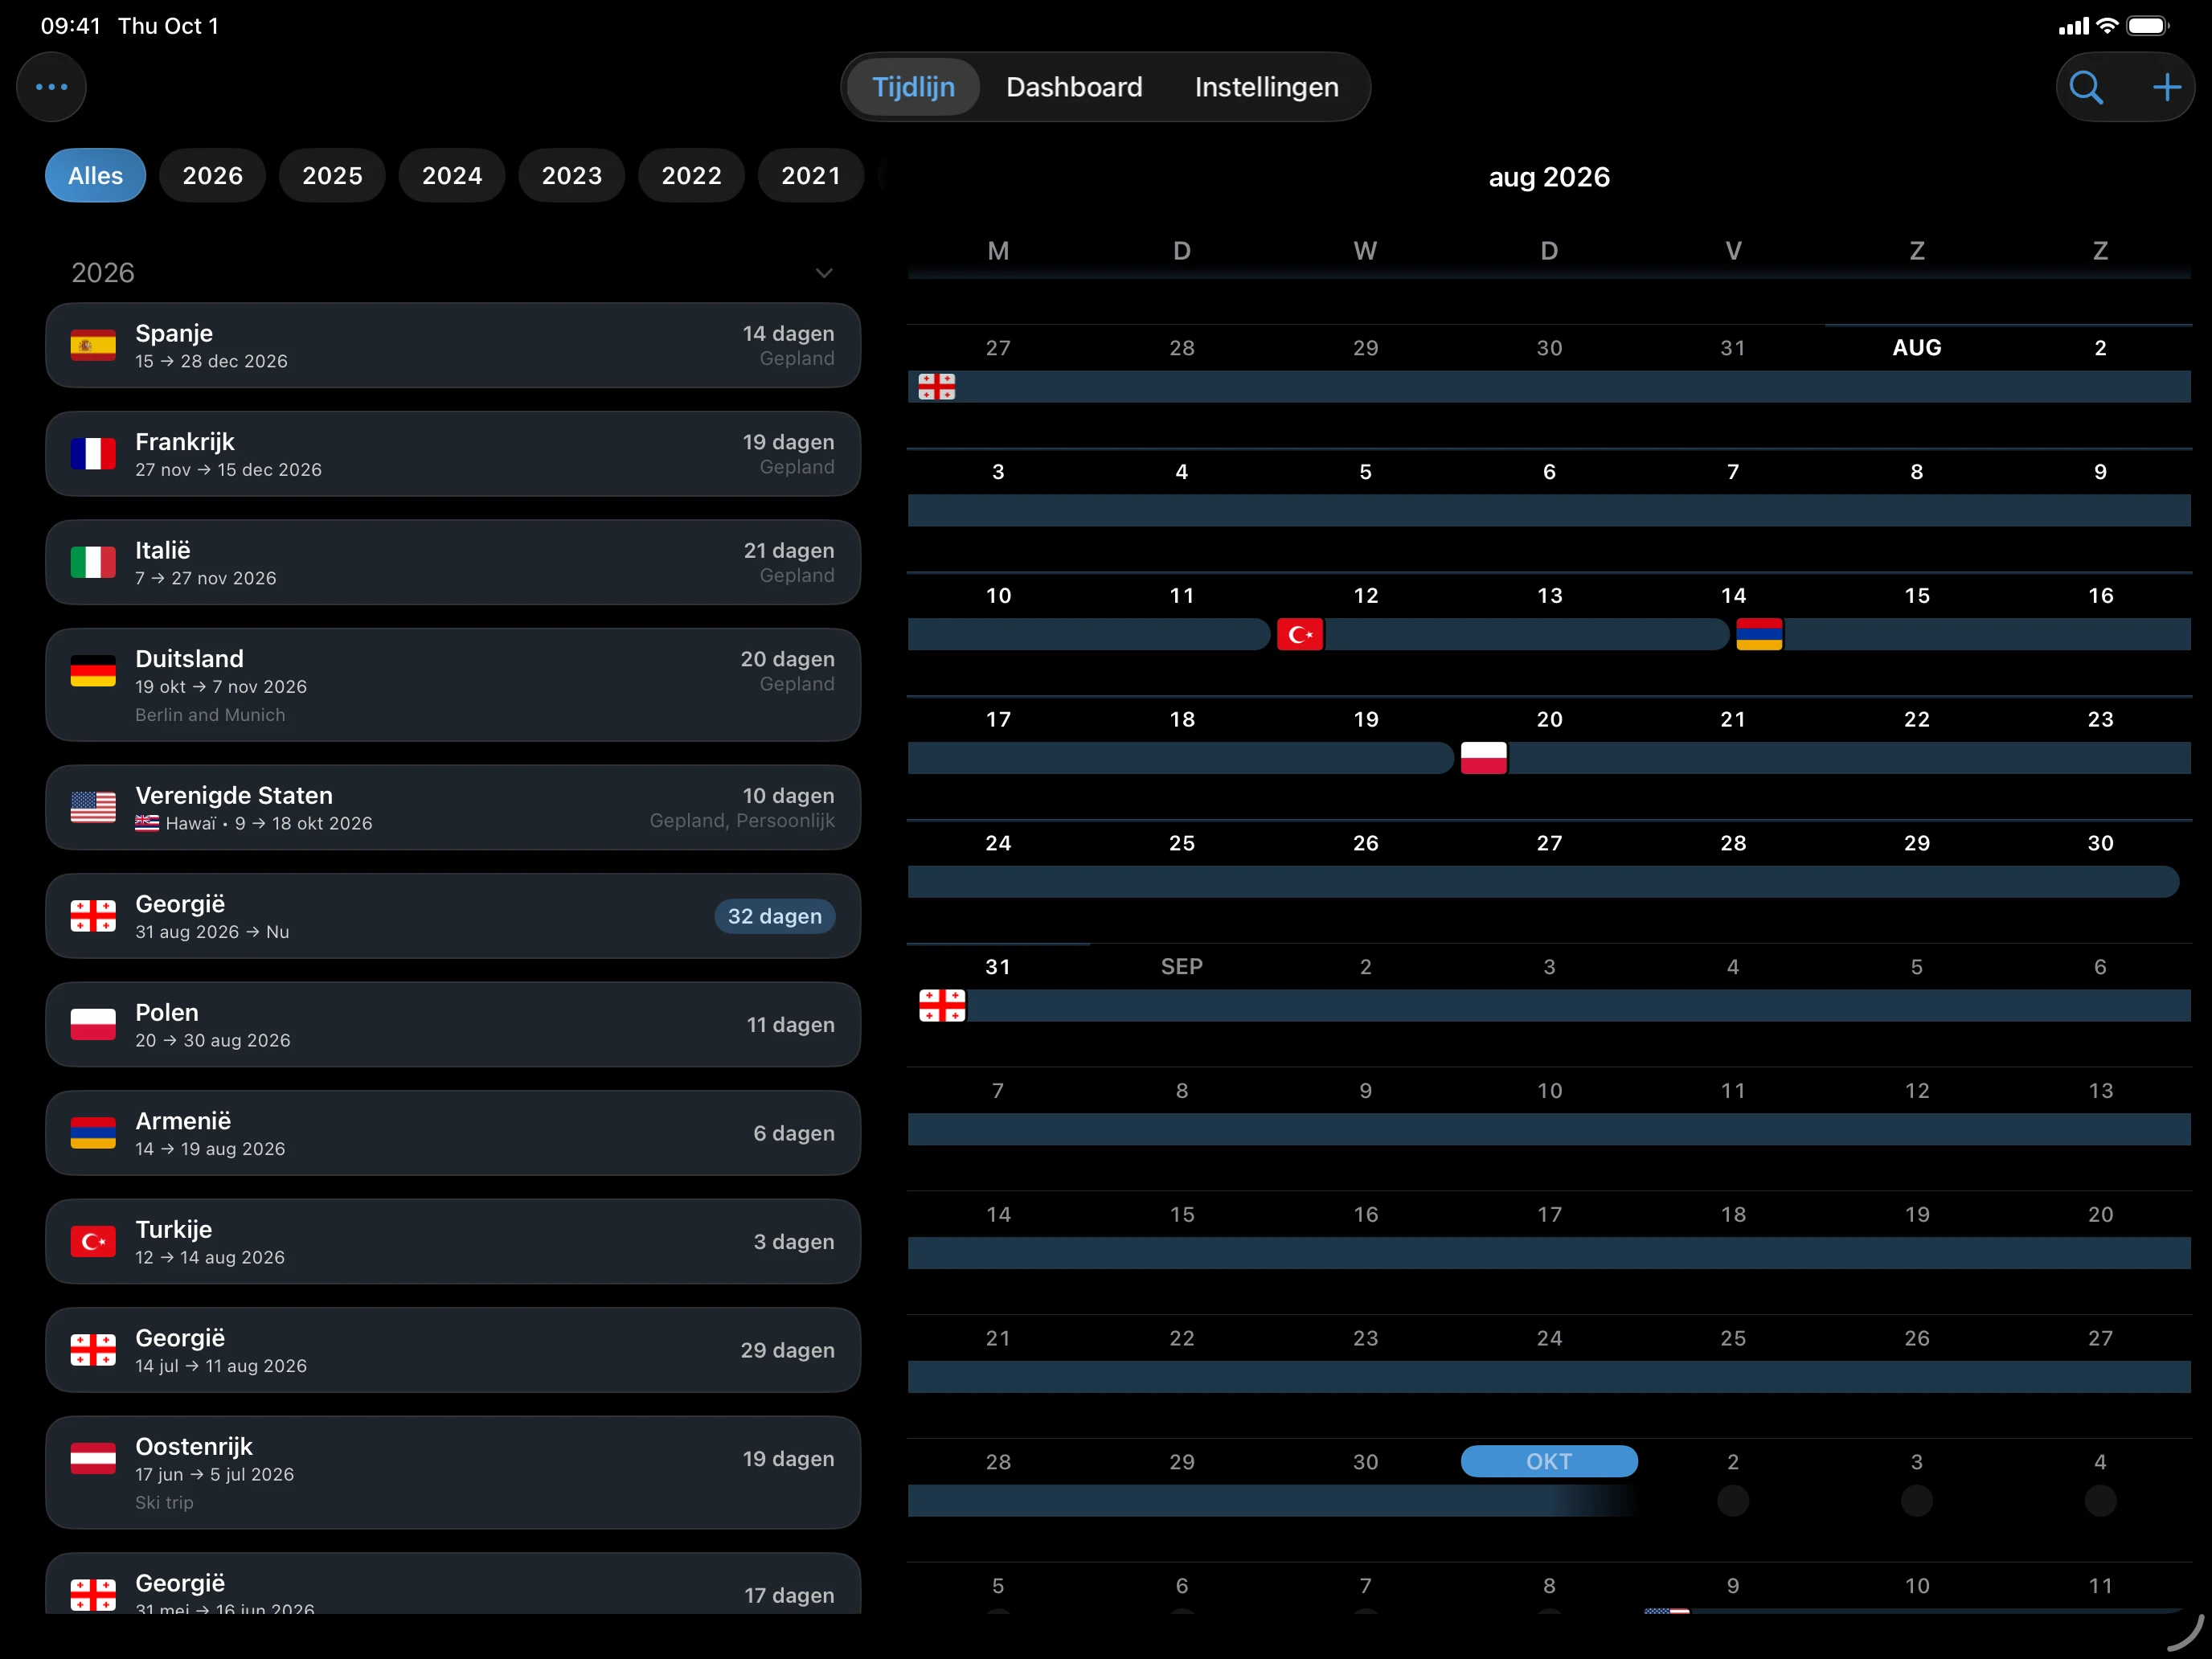
Task: Click the aug 2026 month header
Action: point(1549,177)
